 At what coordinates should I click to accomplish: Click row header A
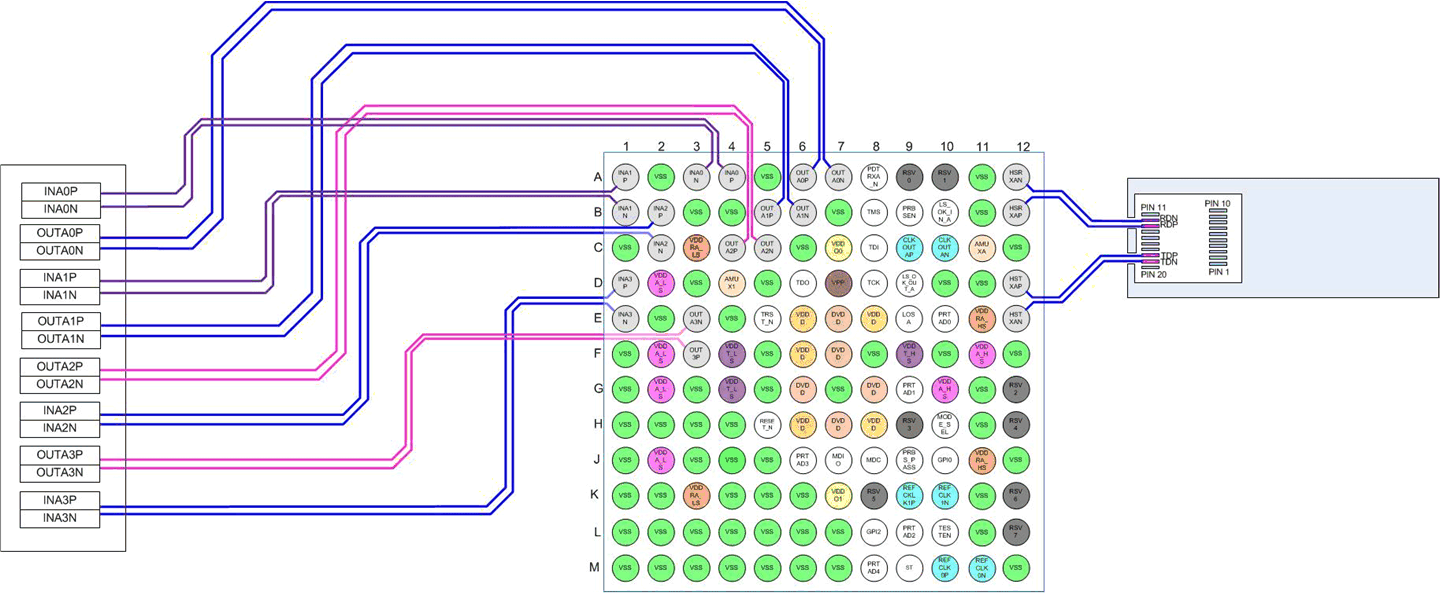click(596, 176)
